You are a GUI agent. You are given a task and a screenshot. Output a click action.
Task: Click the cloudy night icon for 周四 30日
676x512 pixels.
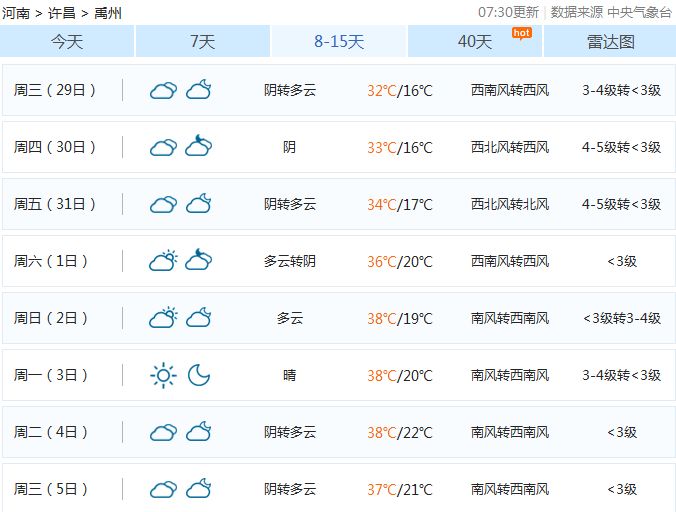(x=198, y=147)
